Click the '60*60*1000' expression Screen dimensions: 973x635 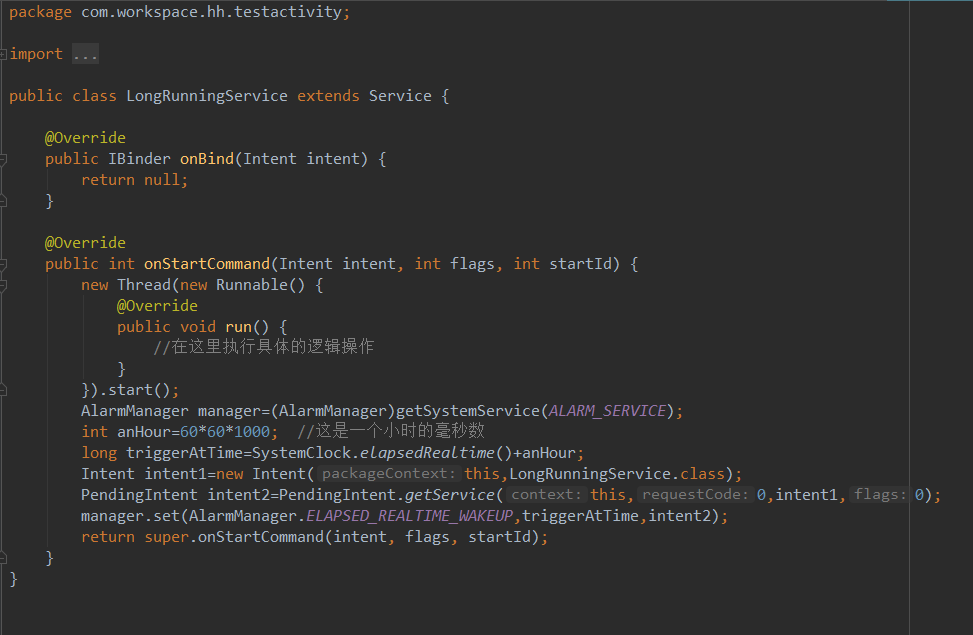(x=225, y=432)
